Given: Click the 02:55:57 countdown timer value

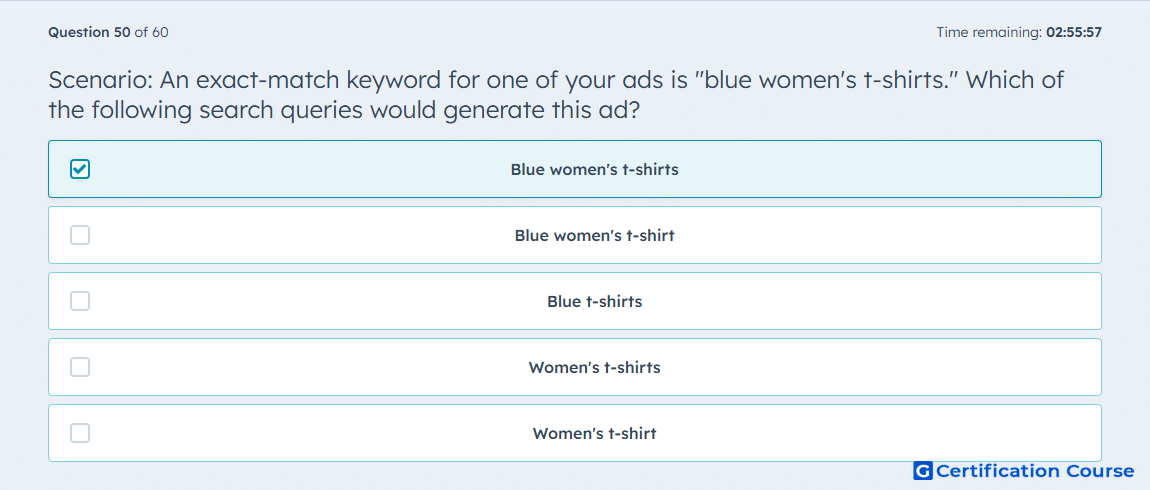Looking at the screenshot, I should pos(1073,32).
